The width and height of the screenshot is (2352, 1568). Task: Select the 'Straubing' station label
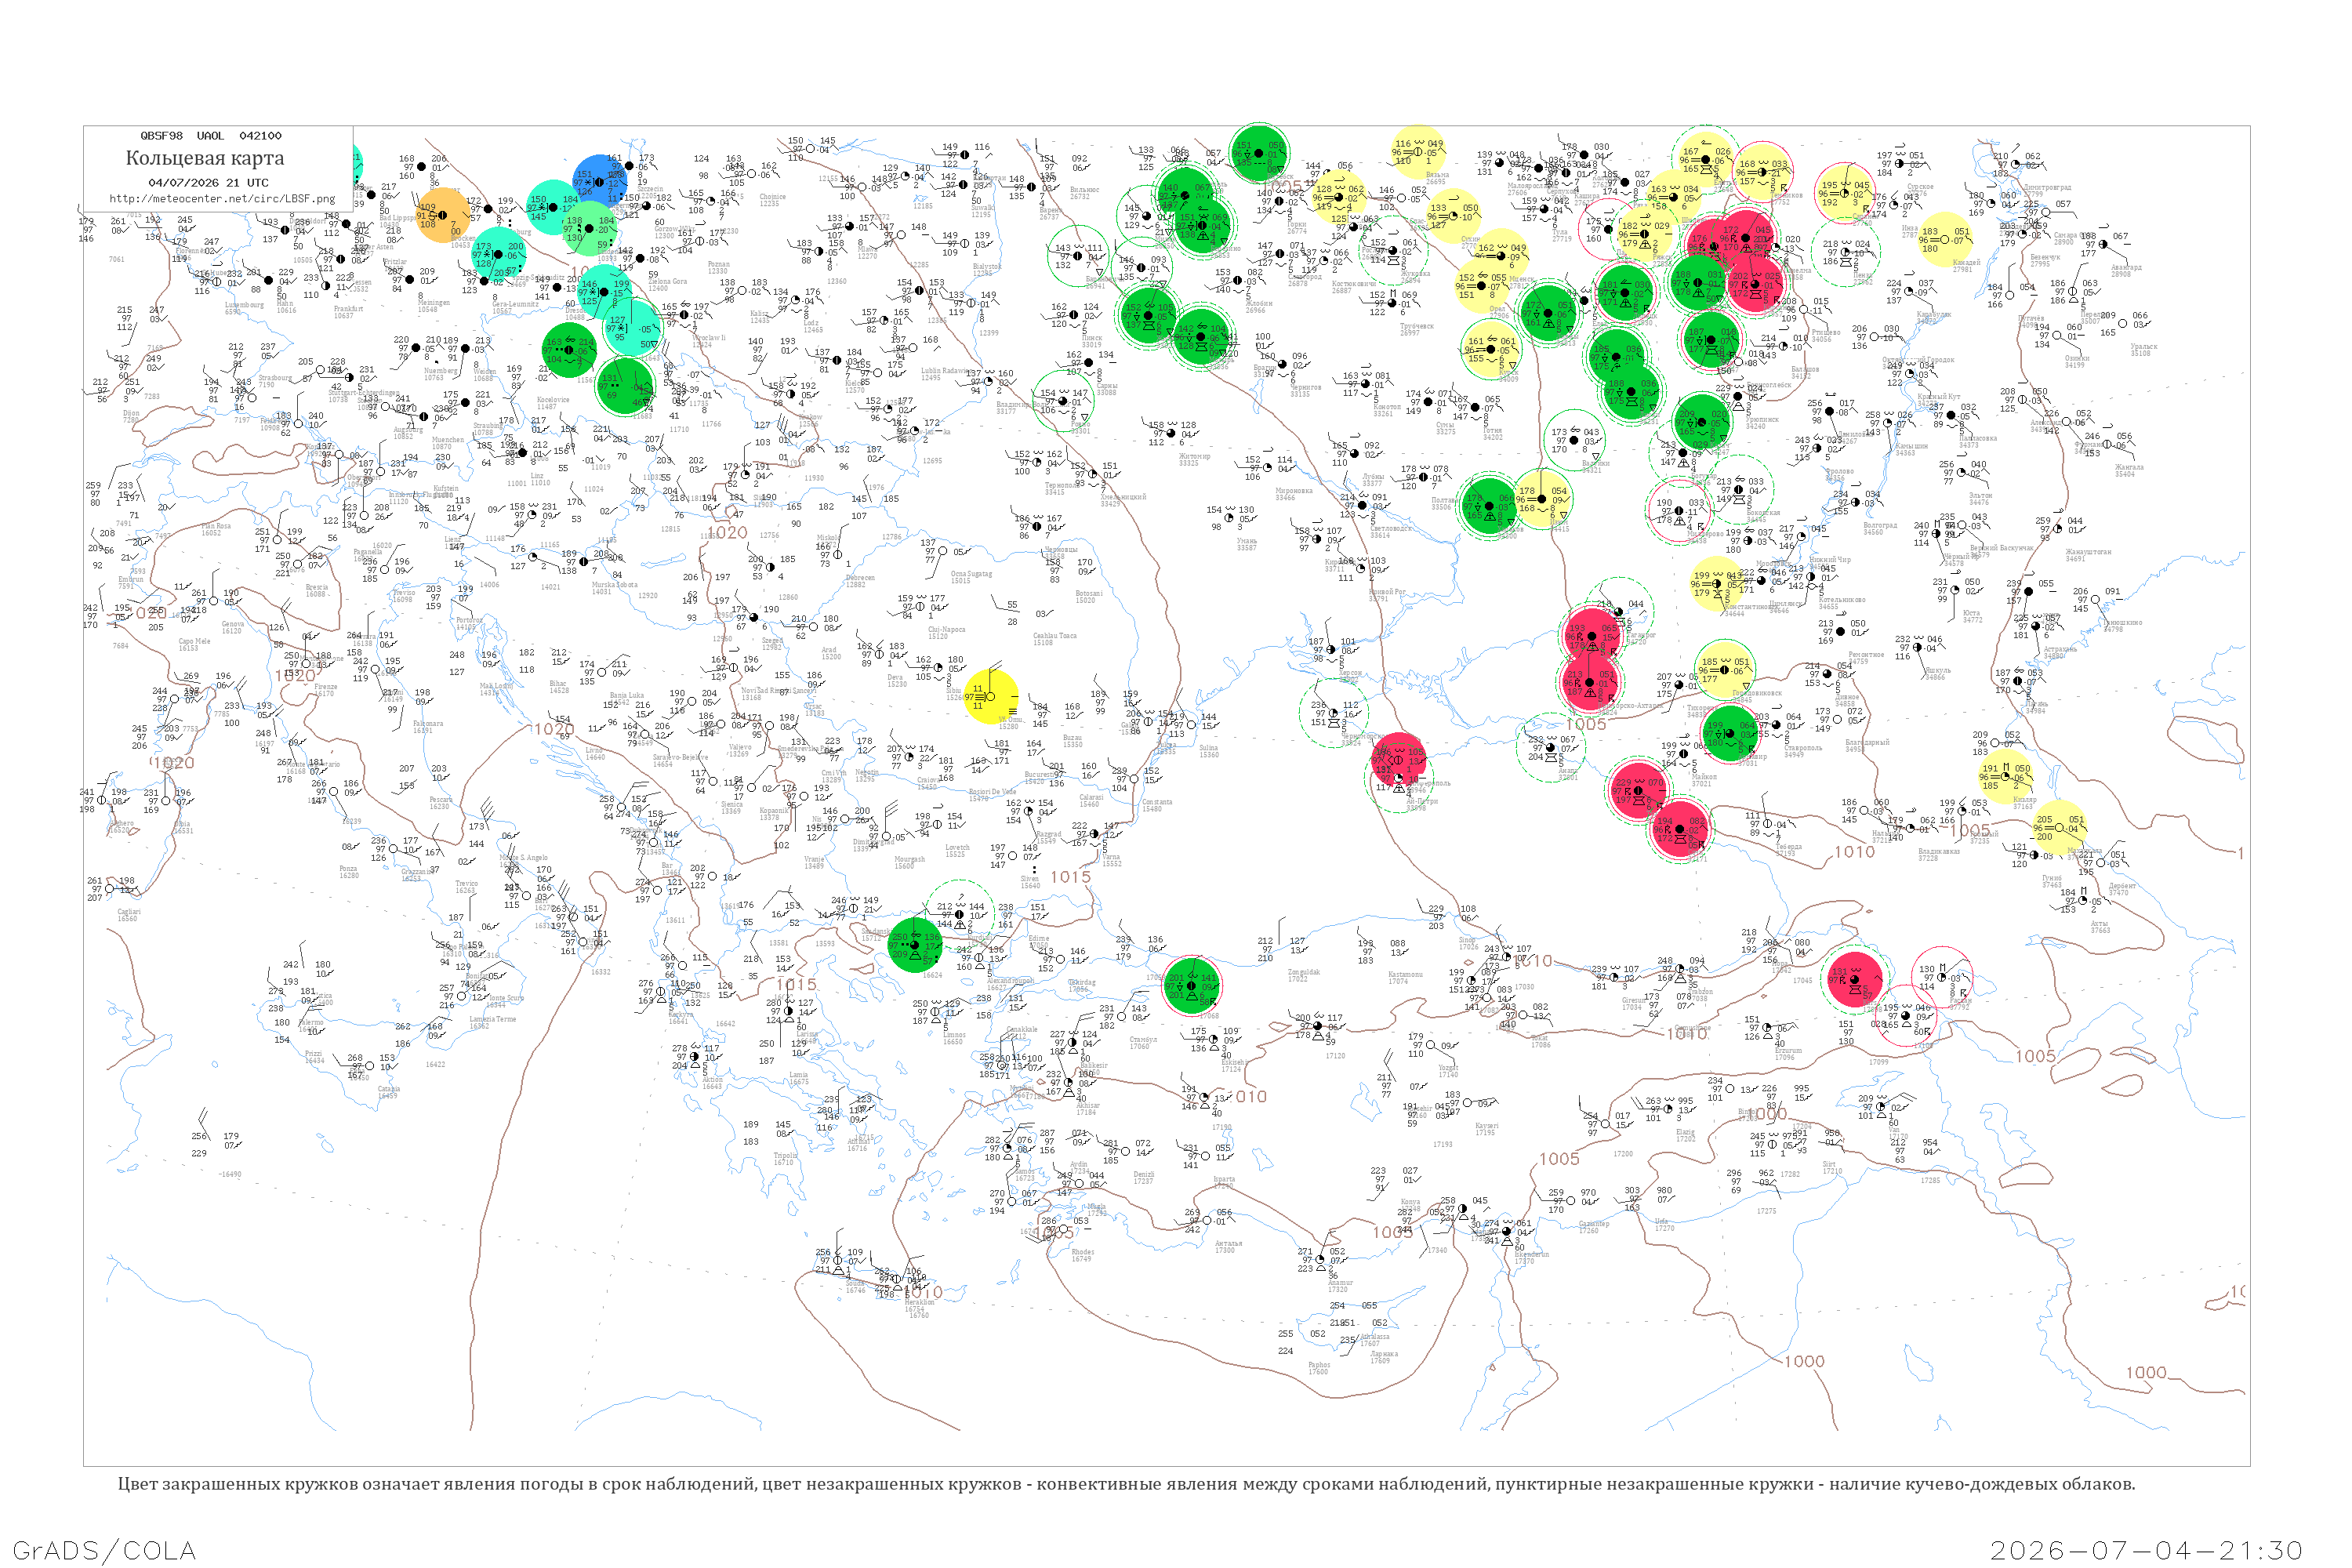point(489,427)
